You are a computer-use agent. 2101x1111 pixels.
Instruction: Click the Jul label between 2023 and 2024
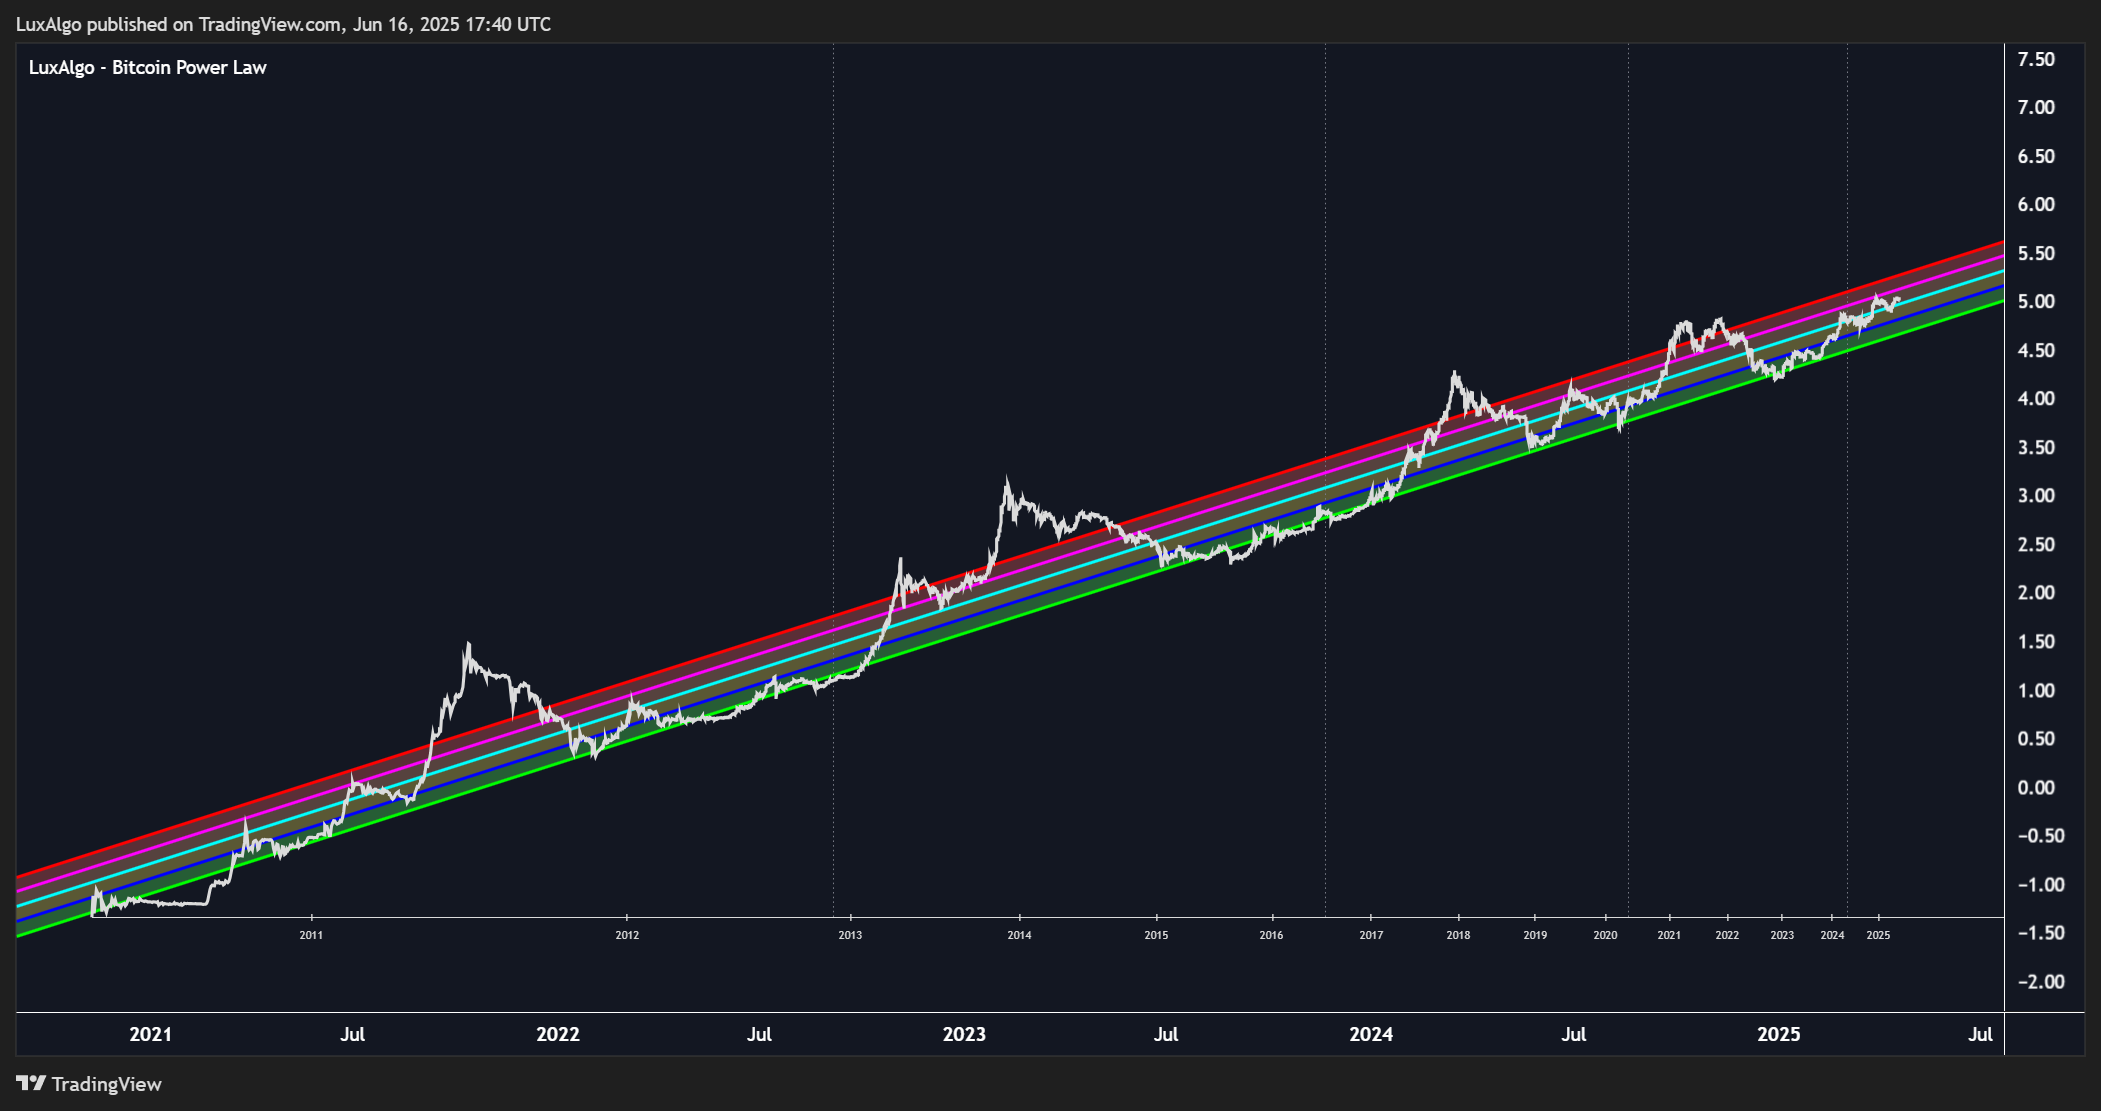coord(1166,1034)
